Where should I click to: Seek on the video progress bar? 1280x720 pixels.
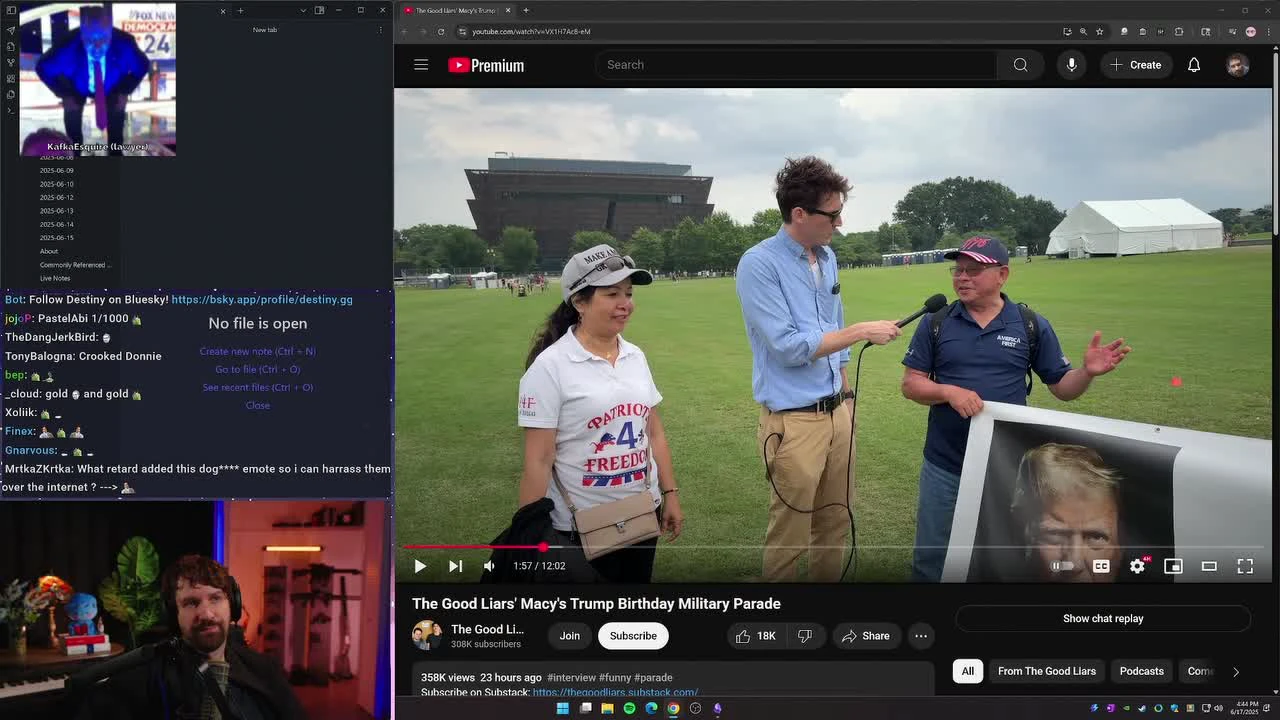coord(836,547)
